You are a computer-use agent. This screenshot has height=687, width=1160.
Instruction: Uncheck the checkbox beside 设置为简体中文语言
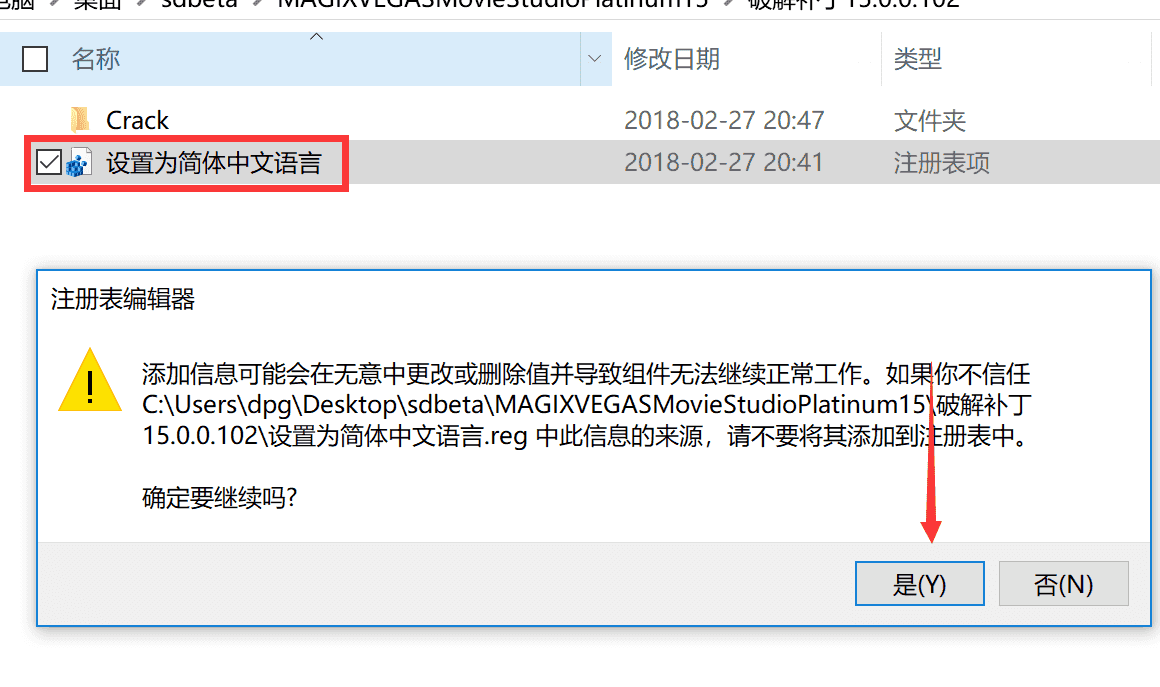pos(49,162)
